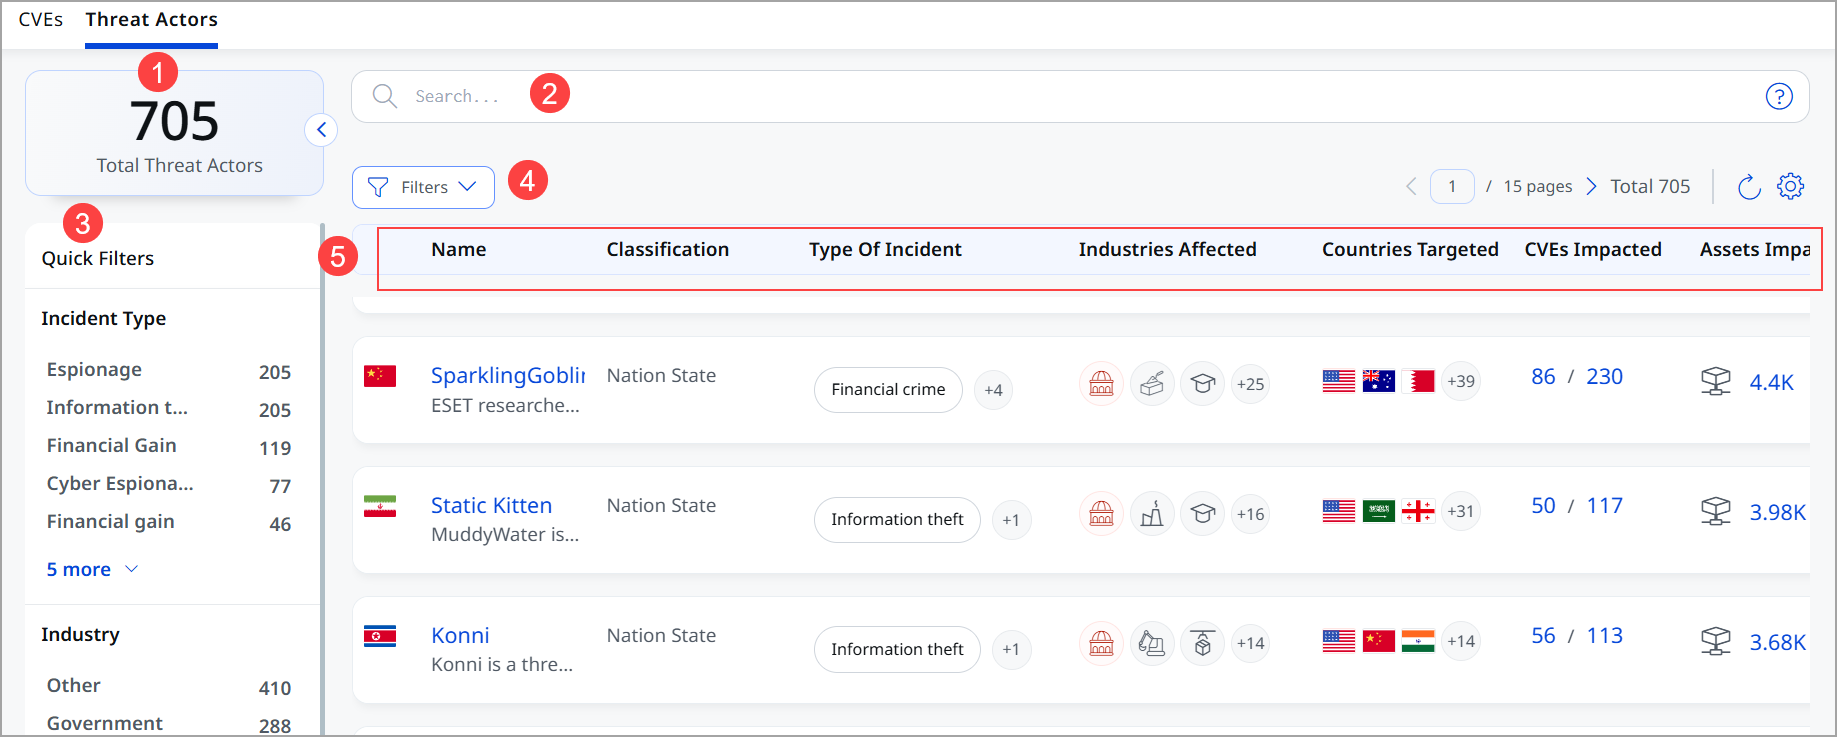This screenshot has height=737, width=1837.
Task: Show +25 more industries for SparklingGoblin
Action: pyautogui.click(x=1250, y=384)
